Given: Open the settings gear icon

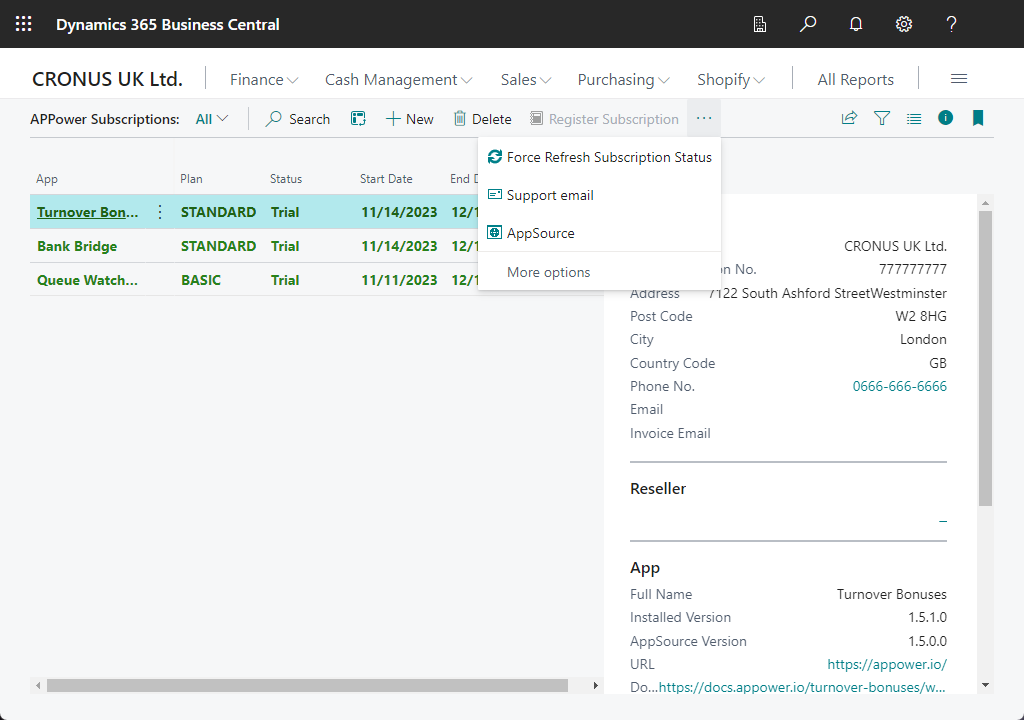Looking at the screenshot, I should tap(904, 24).
